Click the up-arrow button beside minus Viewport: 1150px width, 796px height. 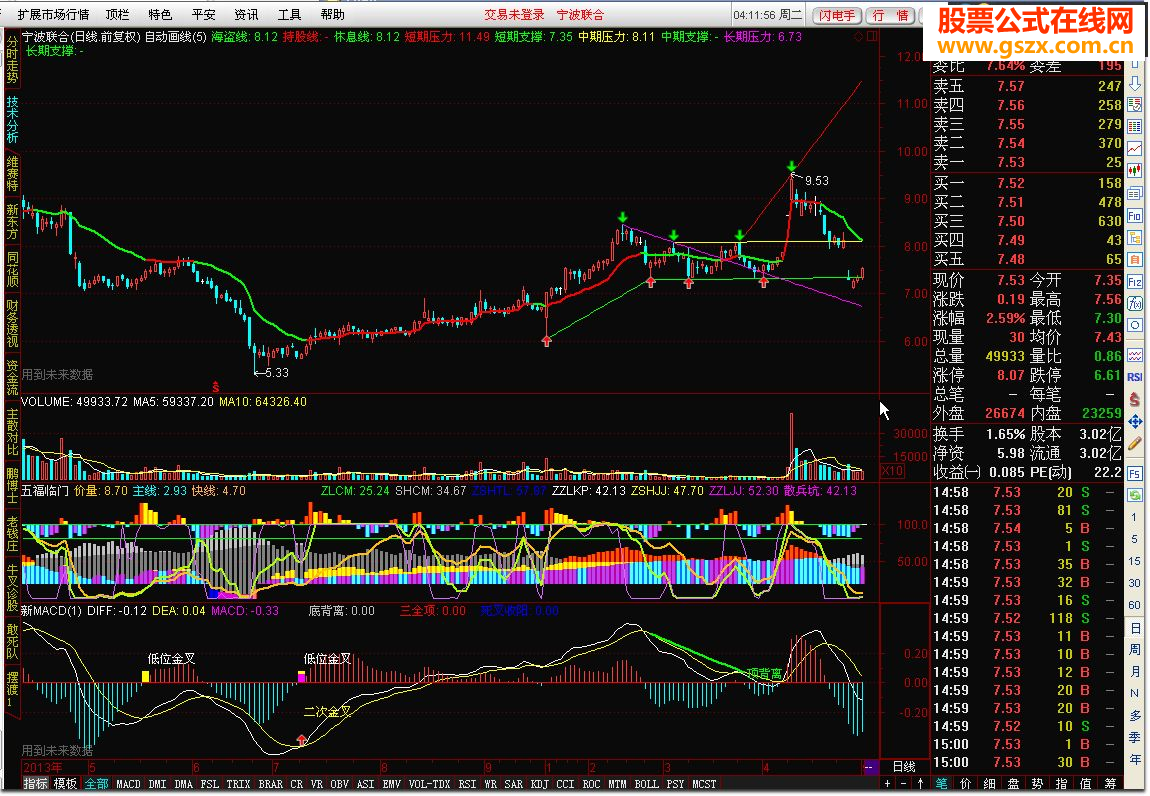(920, 784)
